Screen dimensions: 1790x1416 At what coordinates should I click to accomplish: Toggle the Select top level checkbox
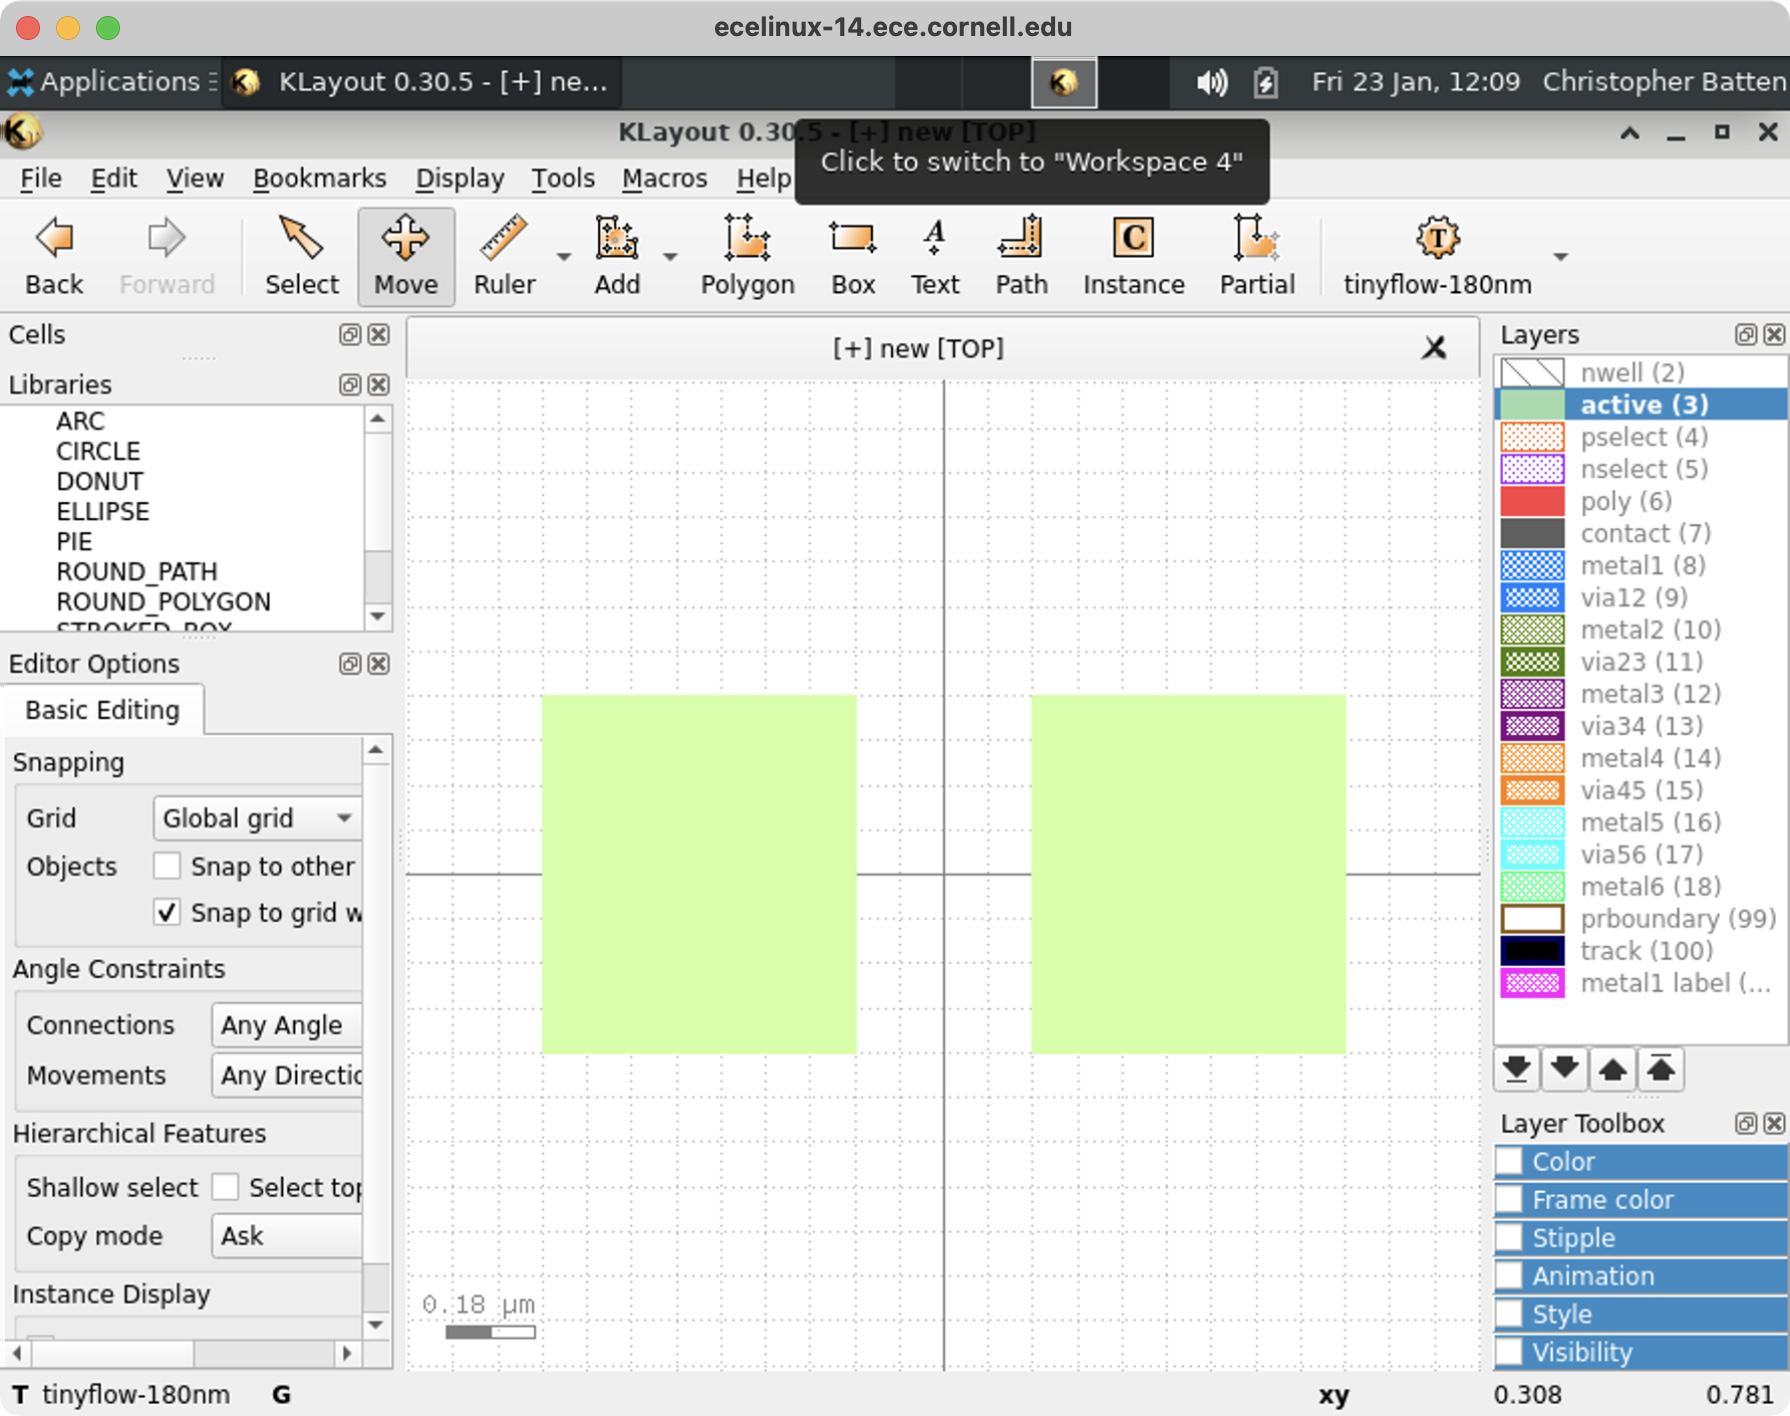coord(226,1187)
